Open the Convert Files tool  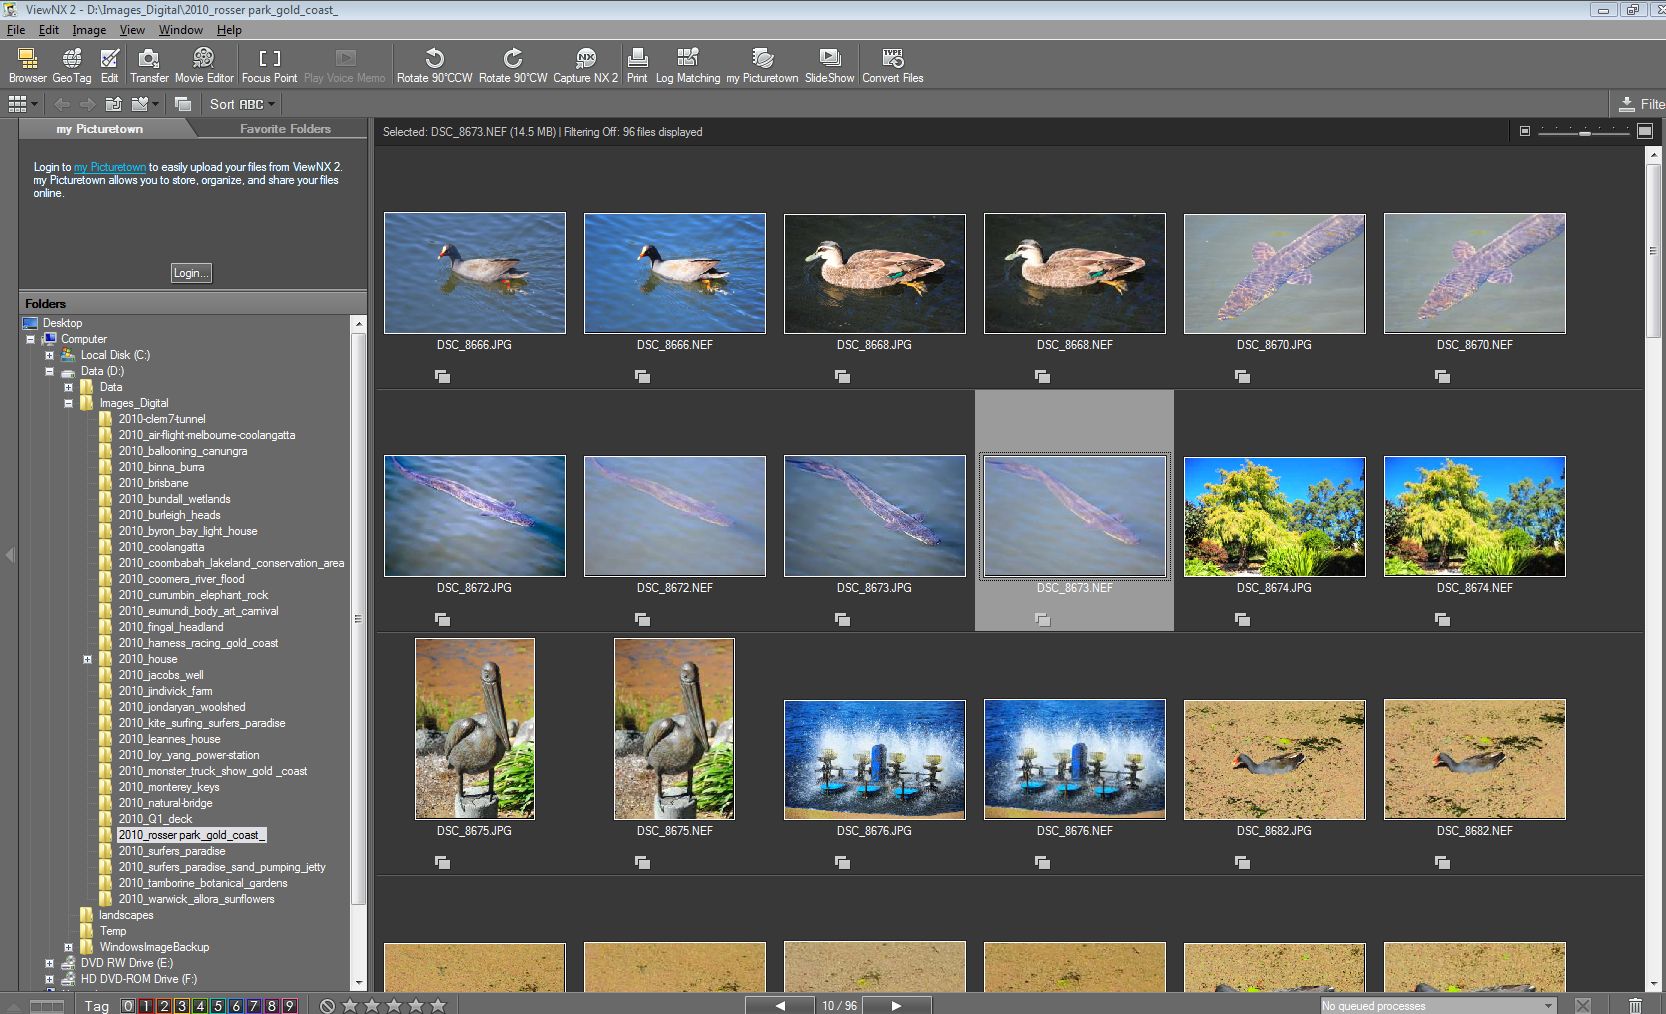pos(892,66)
